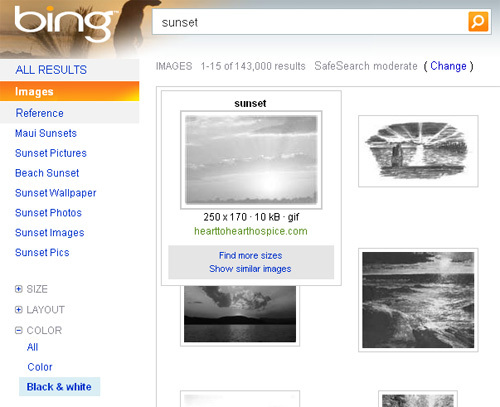
Task: Visit hearttohearthospice.com source link
Action: click(251, 231)
